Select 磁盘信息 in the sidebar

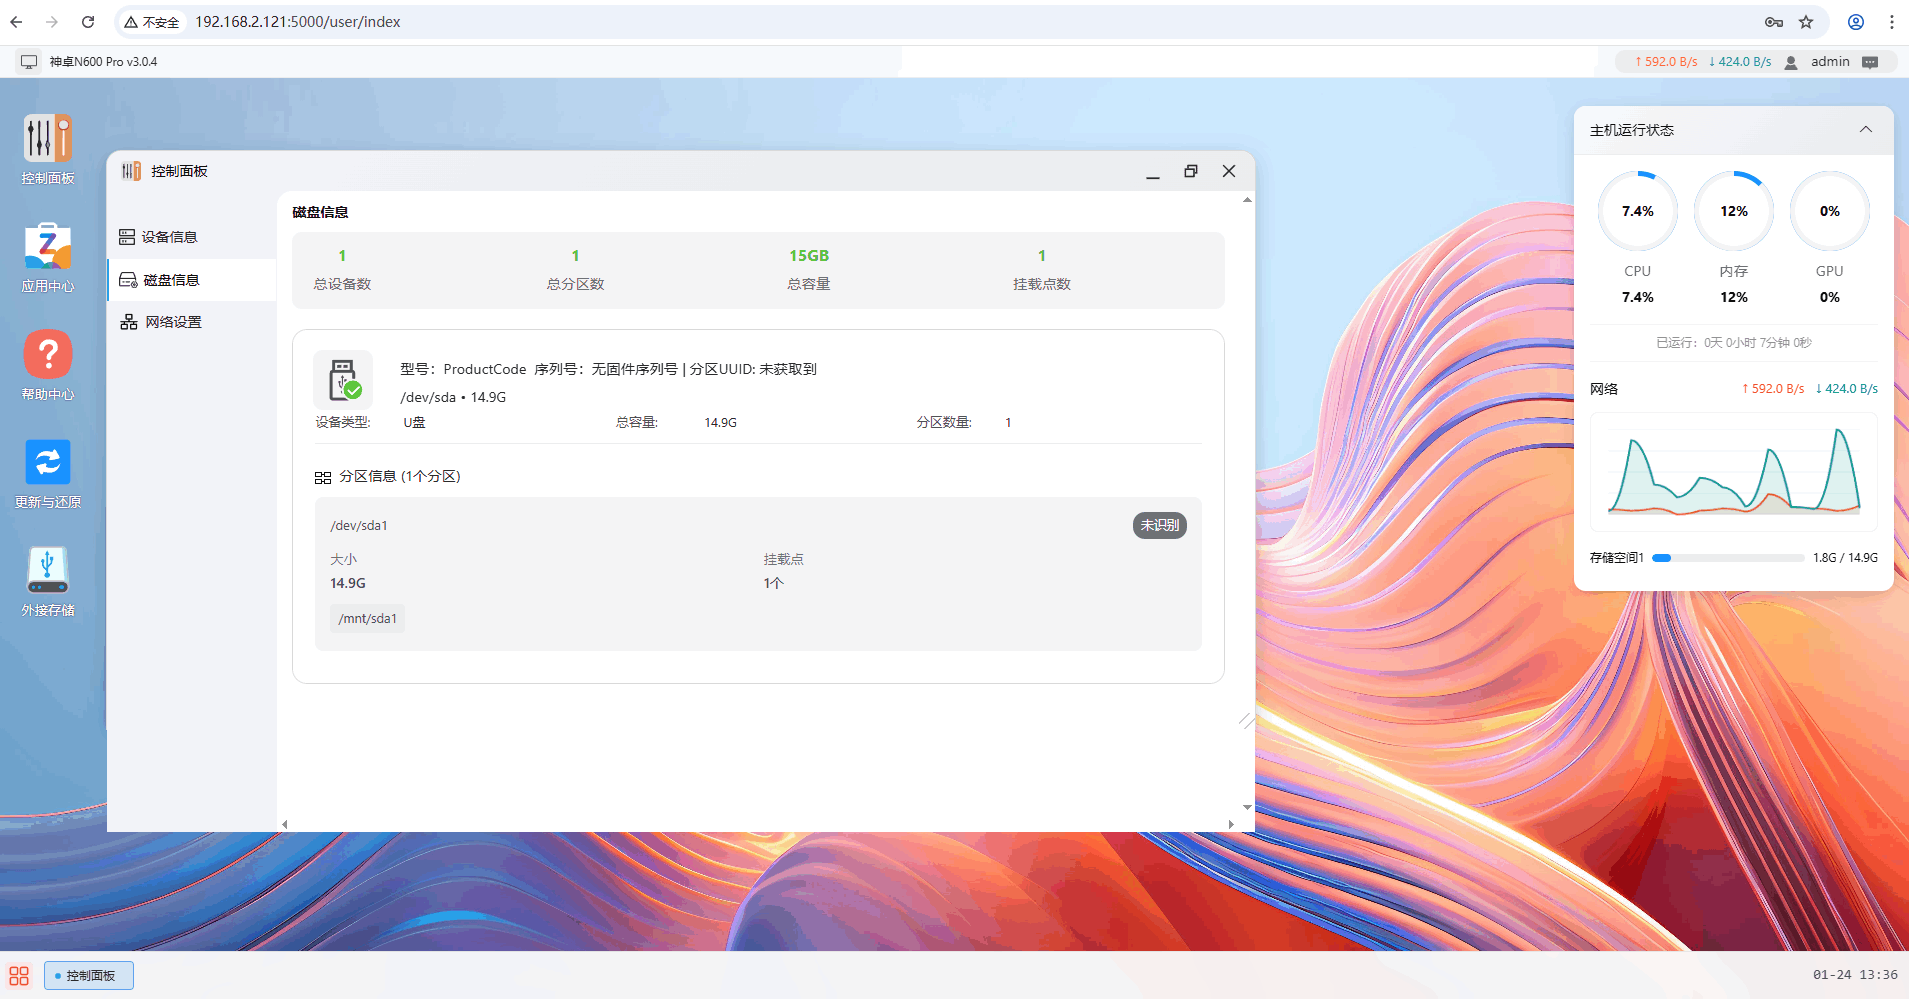tap(191, 280)
